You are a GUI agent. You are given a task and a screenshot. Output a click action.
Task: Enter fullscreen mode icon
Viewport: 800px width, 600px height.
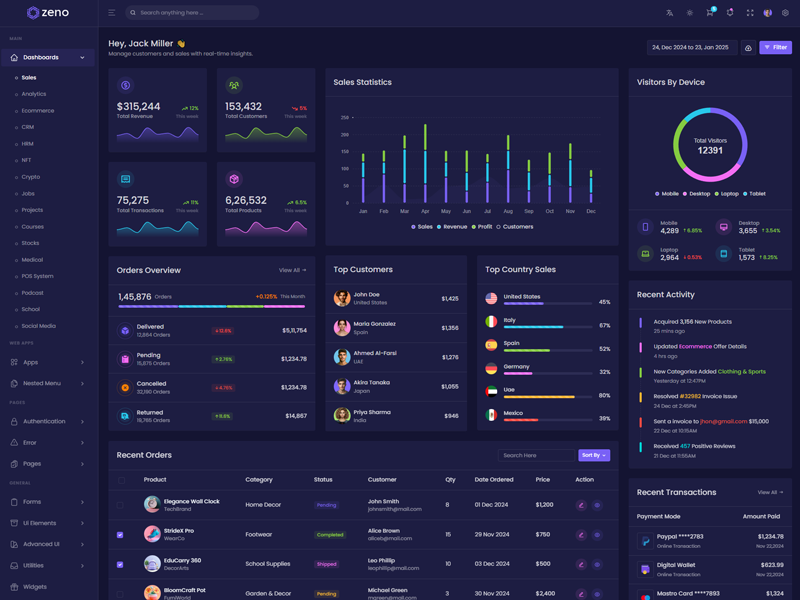750,13
